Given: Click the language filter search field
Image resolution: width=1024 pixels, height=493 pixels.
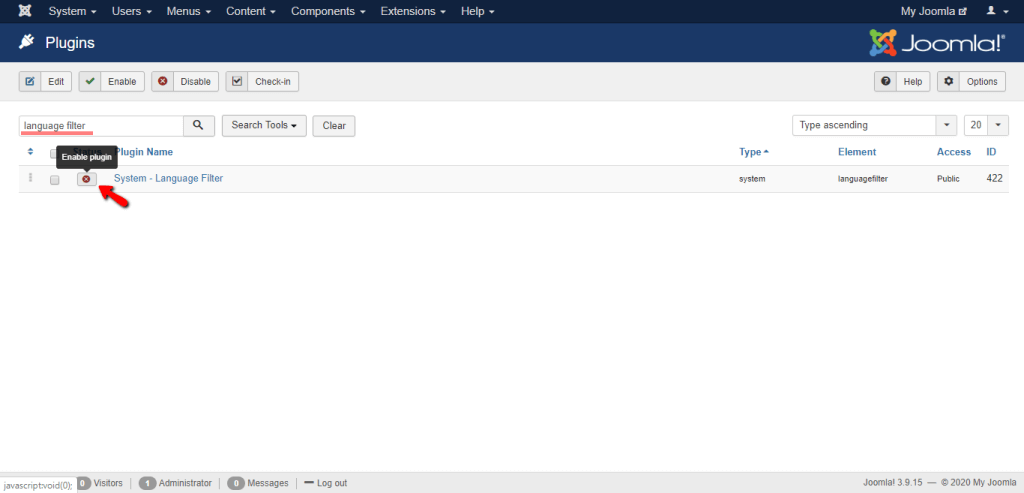Looking at the screenshot, I should (x=101, y=125).
